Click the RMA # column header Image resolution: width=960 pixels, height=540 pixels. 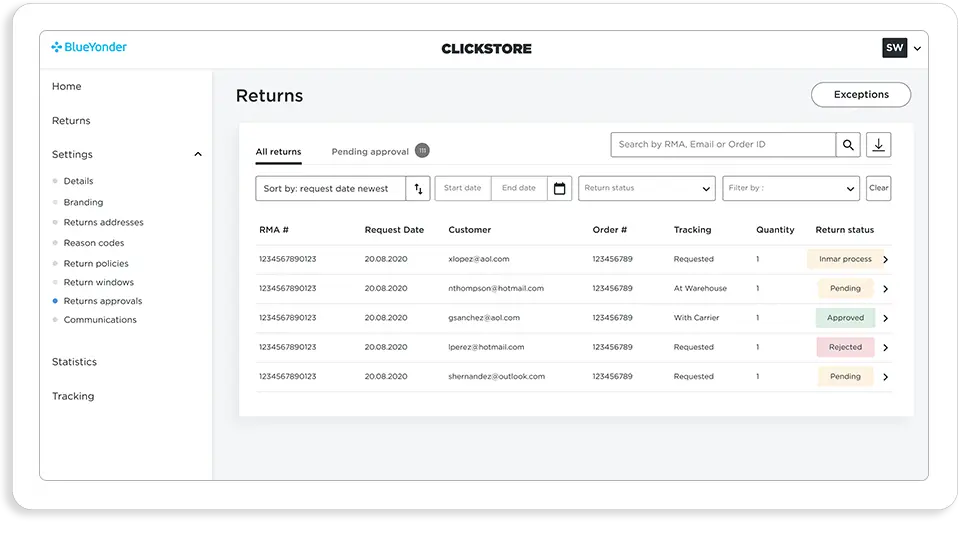pyautogui.click(x=274, y=230)
